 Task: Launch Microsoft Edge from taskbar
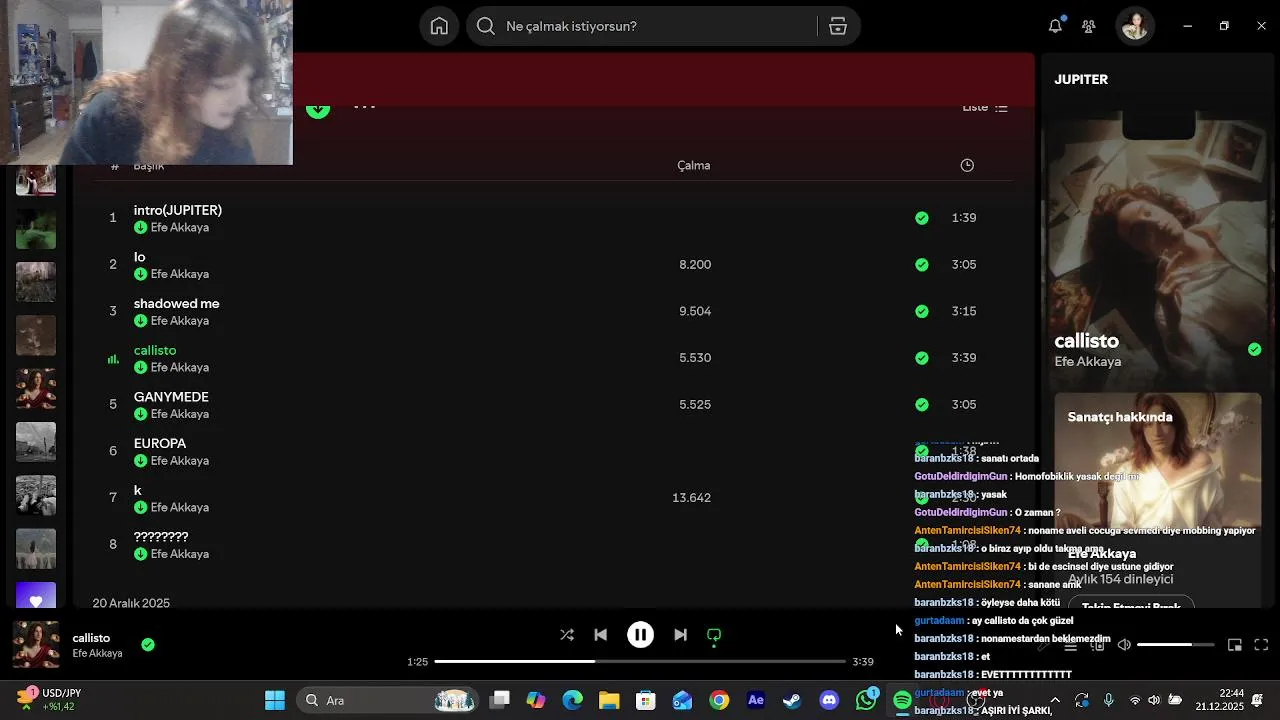coord(573,701)
